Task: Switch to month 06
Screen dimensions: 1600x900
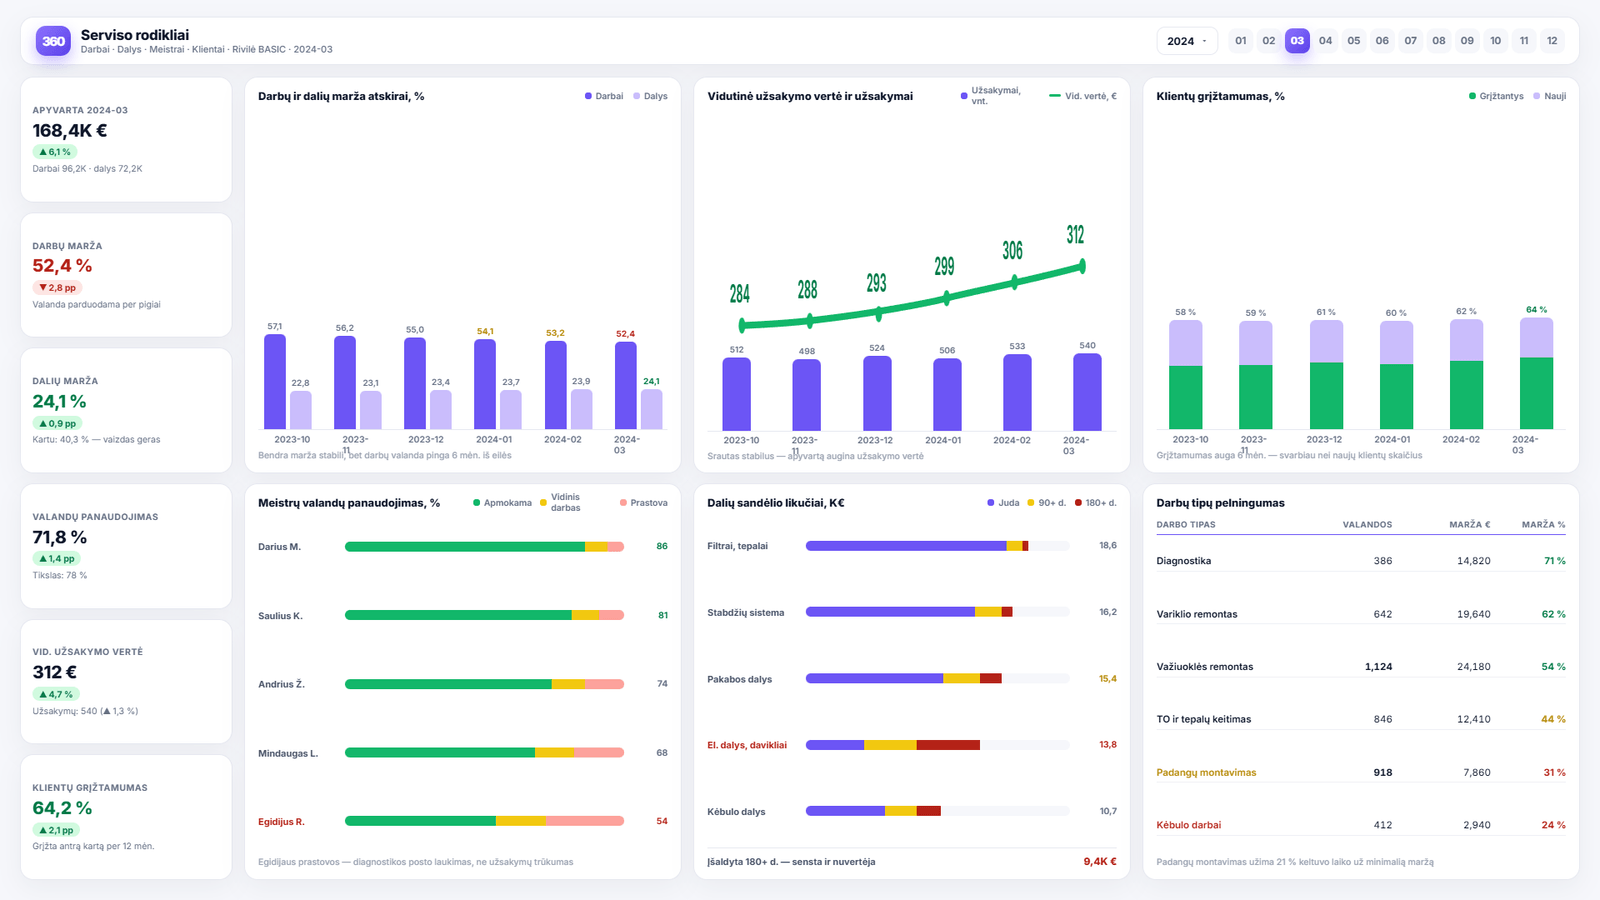Action: tap(1382, 41)
